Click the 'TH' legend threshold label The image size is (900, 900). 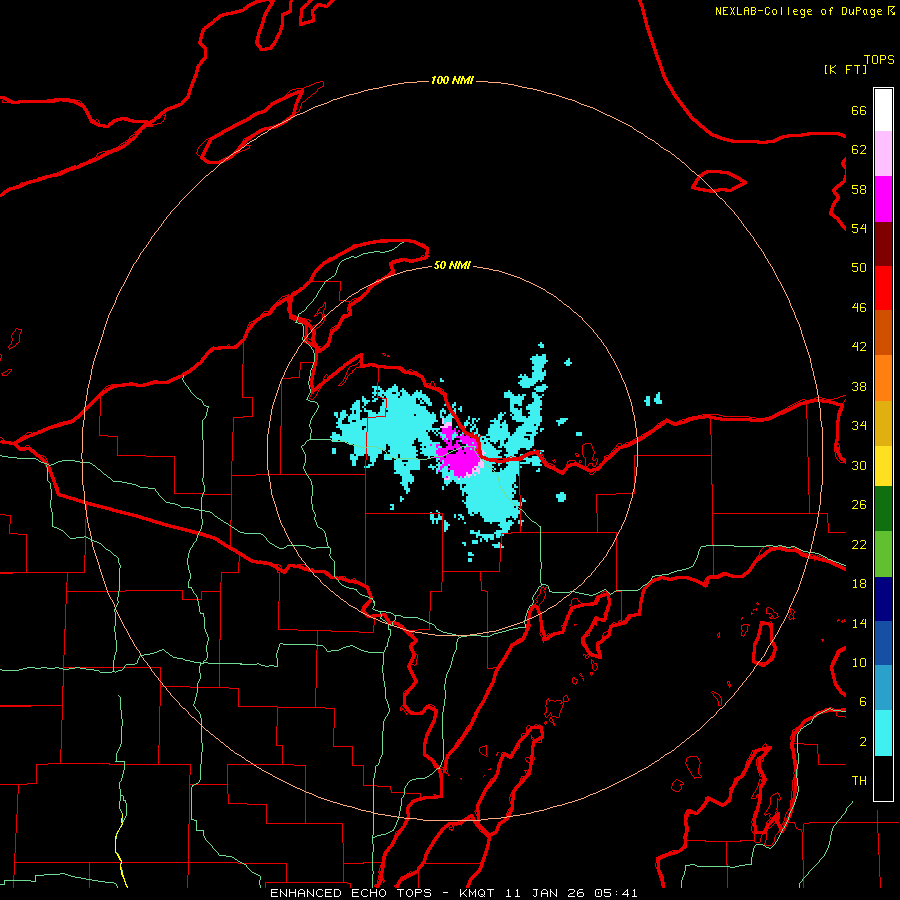[859, 780]
